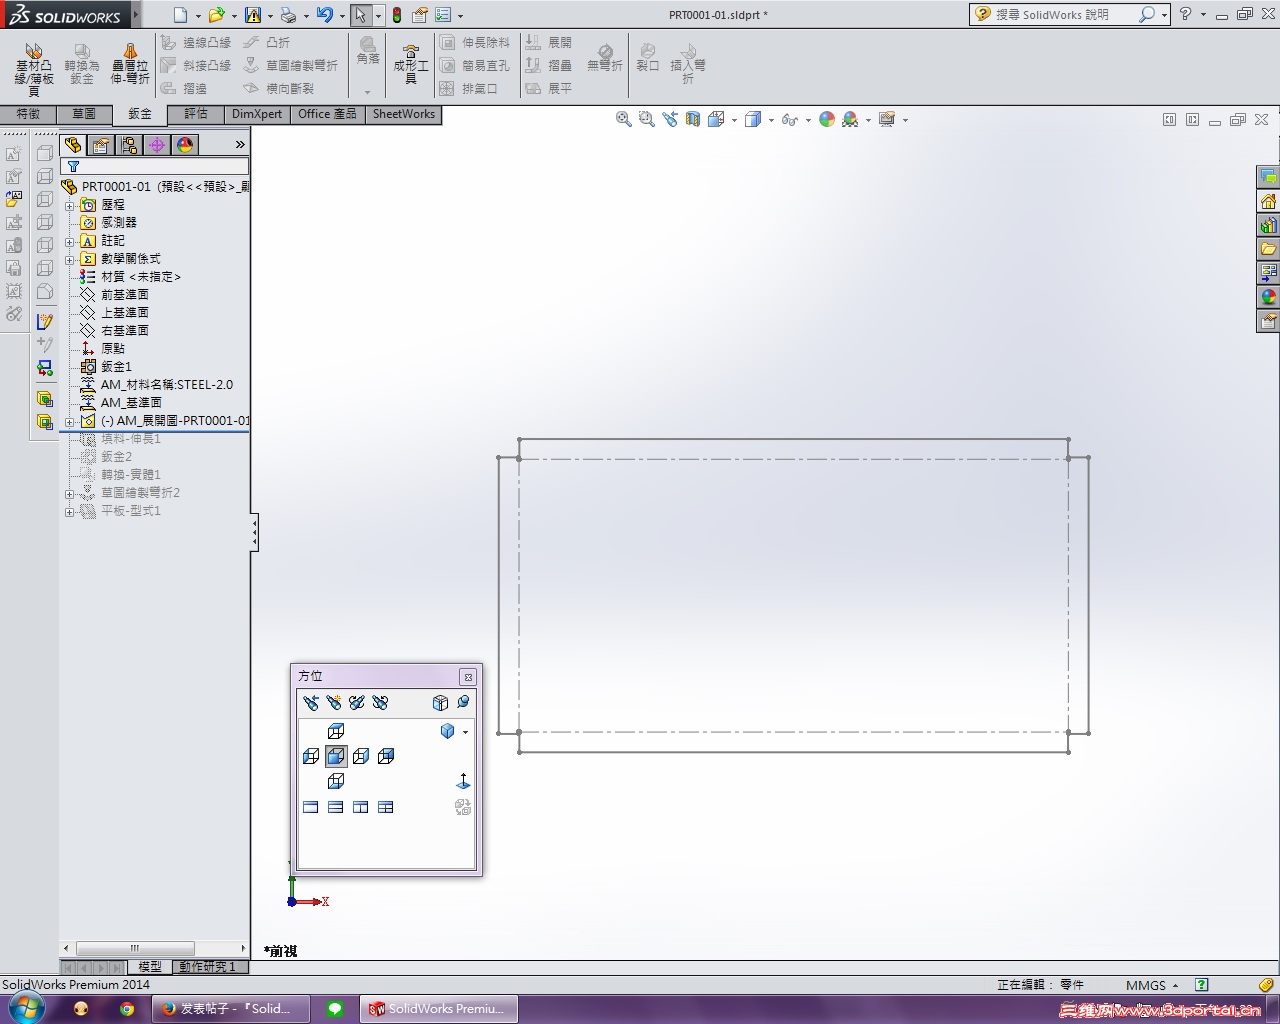This screenshot has width=1280, height=1024.
Task: Open the SolidWorks Premium taskbar button
Action: tap(440, 1009)
